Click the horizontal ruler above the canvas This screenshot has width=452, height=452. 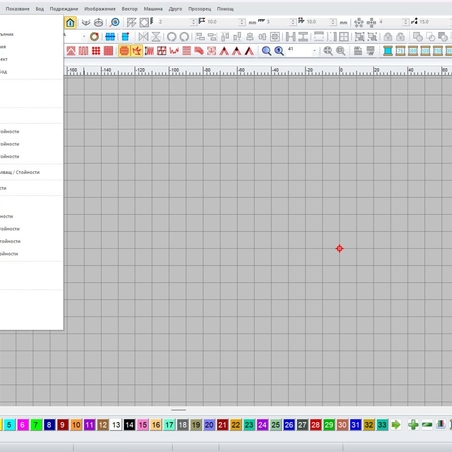258,71
